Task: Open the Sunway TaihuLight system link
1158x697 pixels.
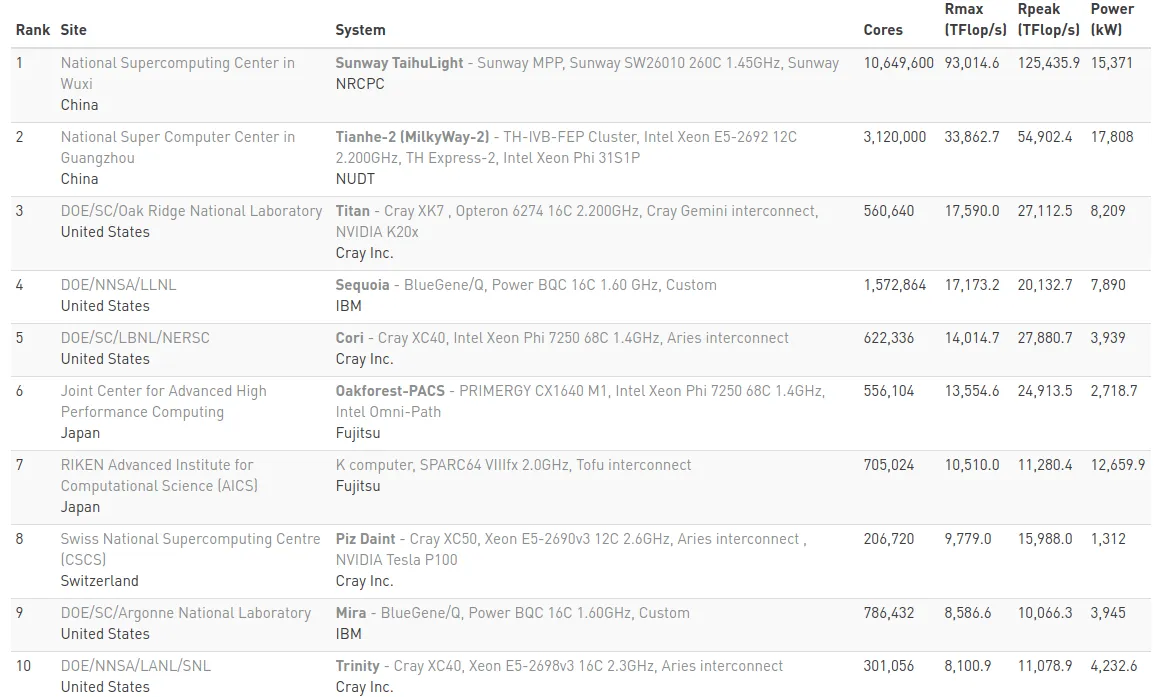Action: [x=399, y=63]
